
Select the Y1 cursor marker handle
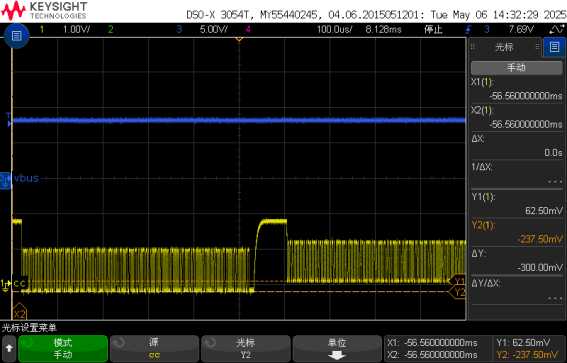[x=457, y=281]
